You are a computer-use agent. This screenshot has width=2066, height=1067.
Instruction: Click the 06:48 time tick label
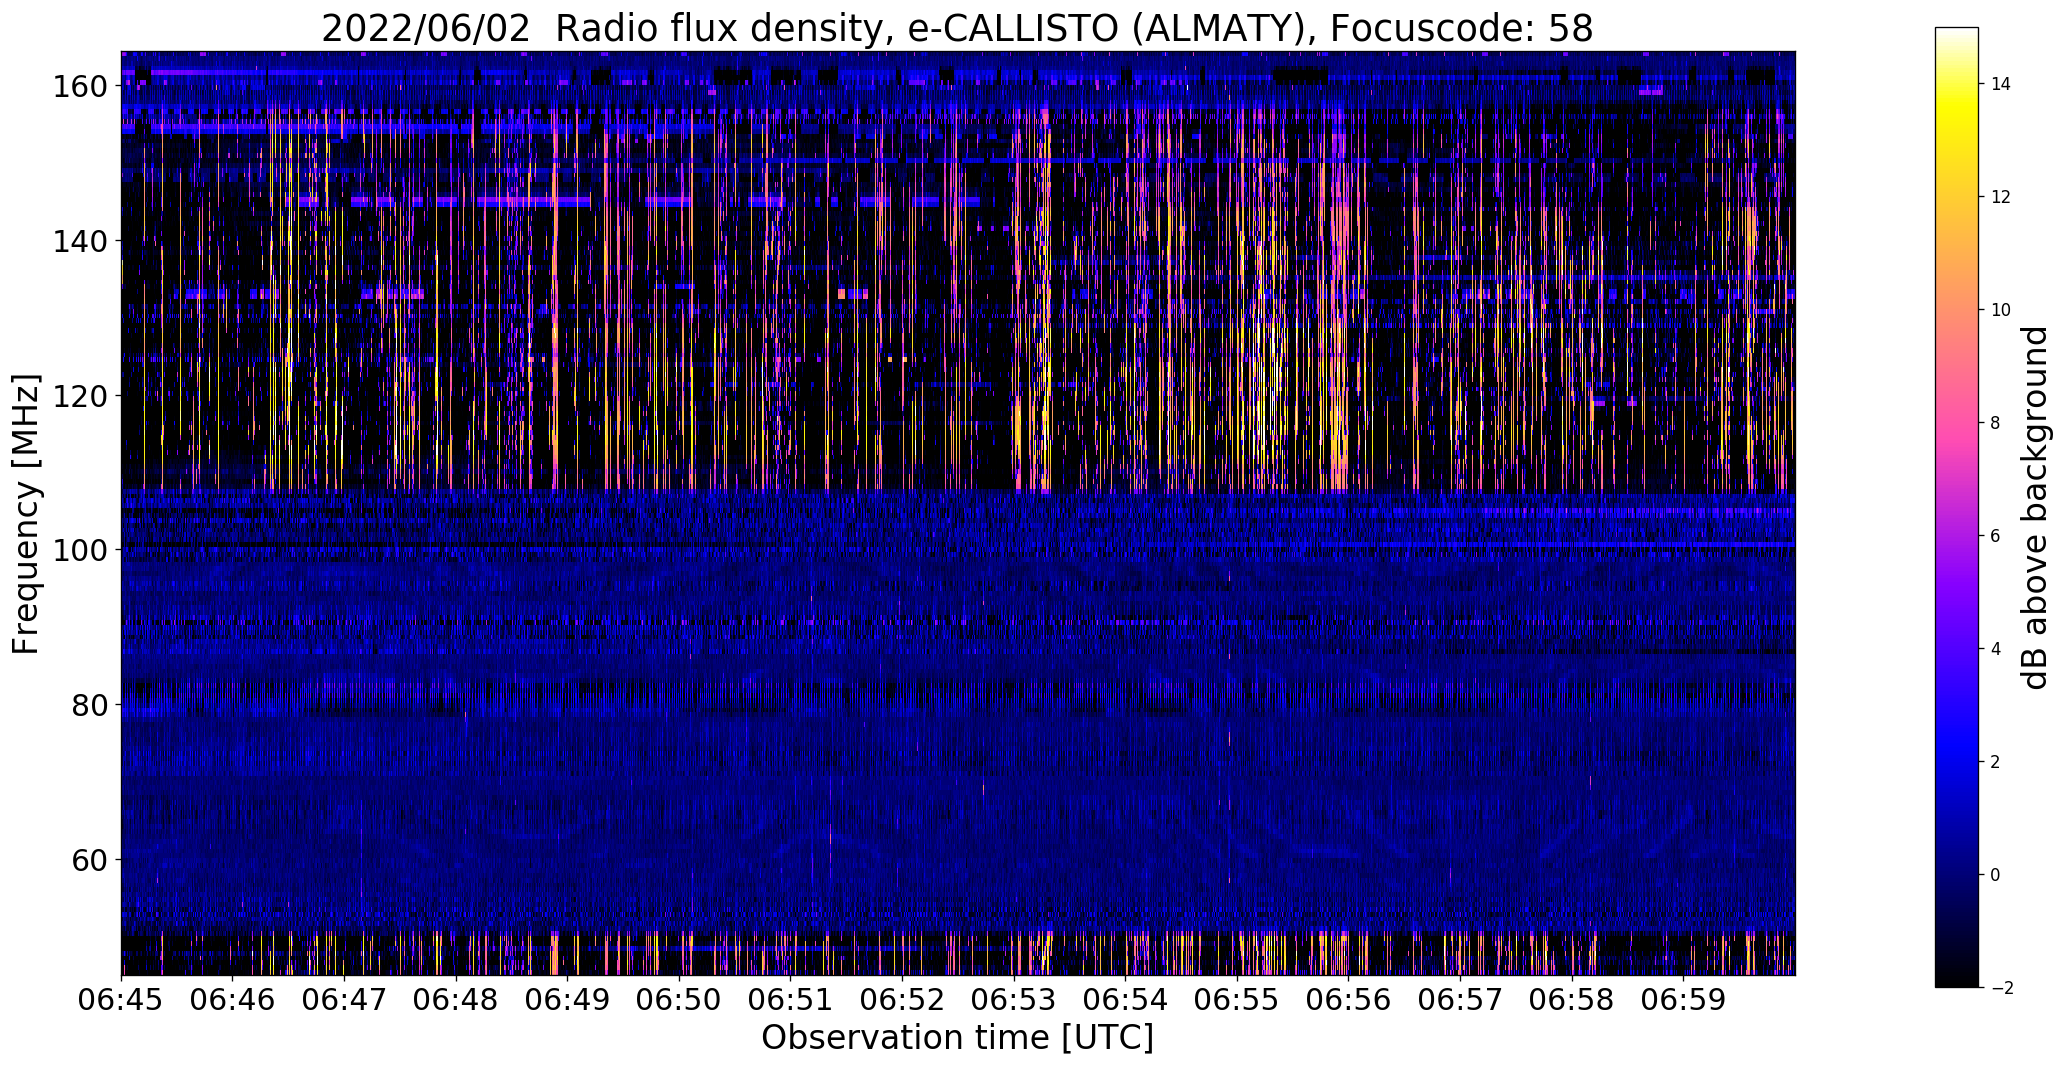[x=456, y=999]
